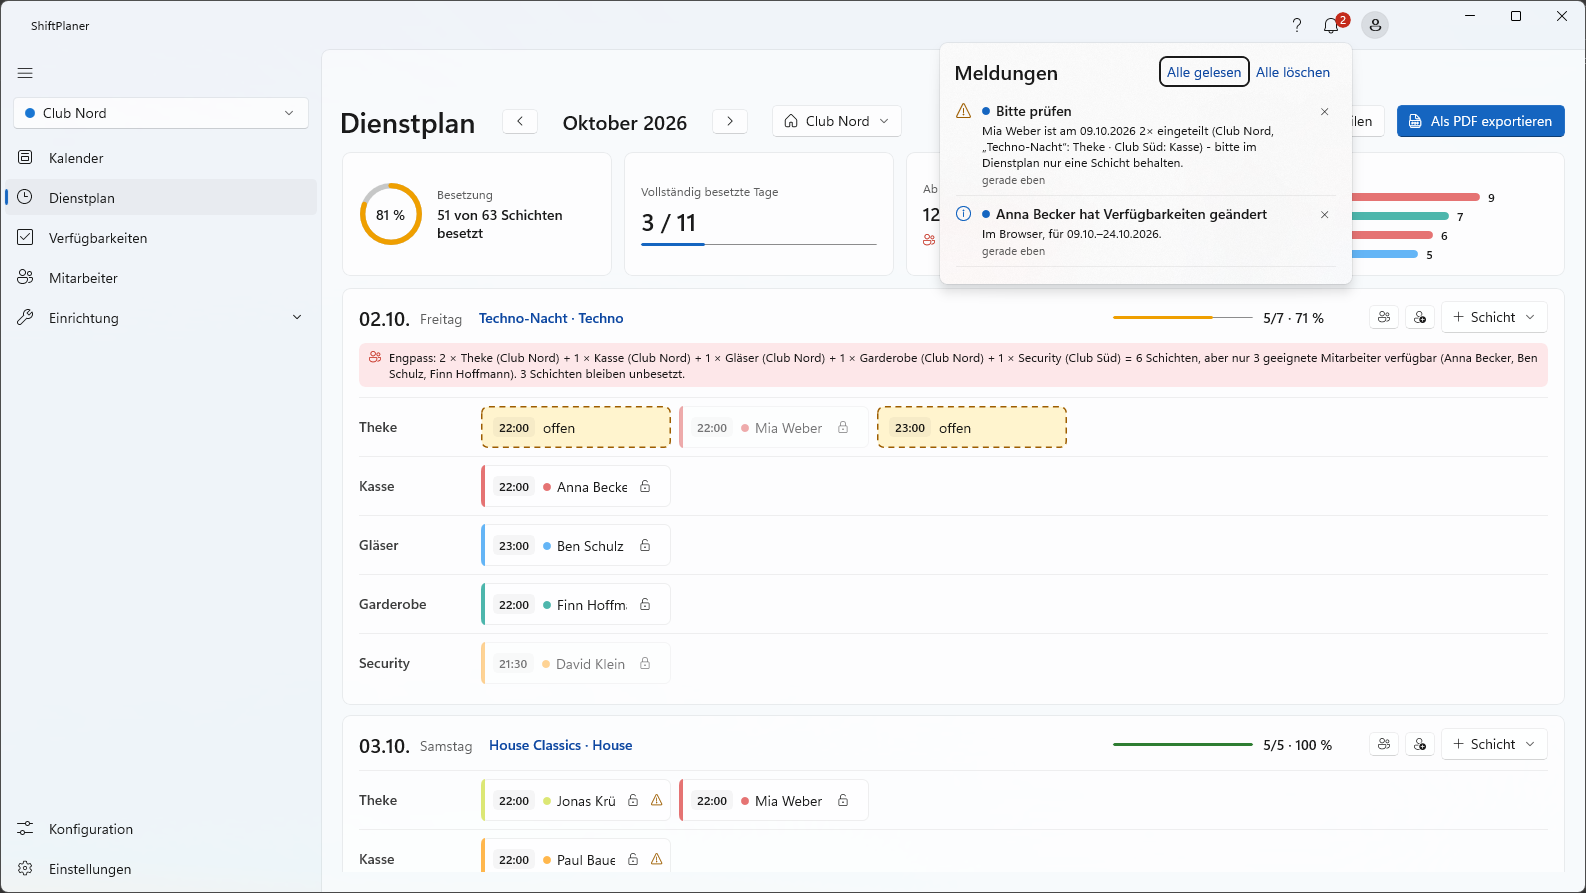The width and height of the screenshot is (1586, 893).
Task: Click the 5/5 · 100 % staffing progress bar
Action: (1183, 744)
